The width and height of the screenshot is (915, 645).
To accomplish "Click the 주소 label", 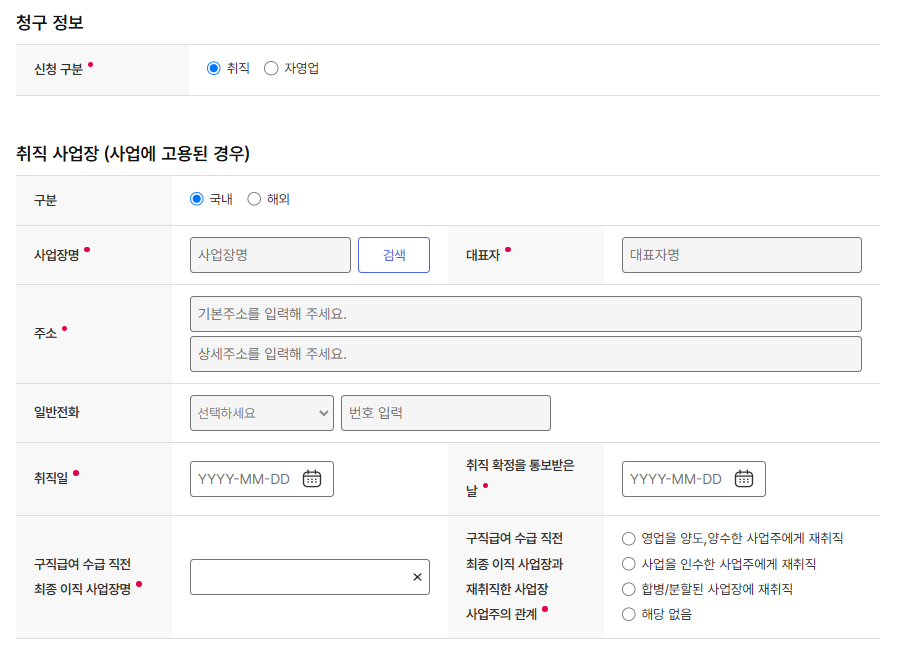I will click(x=46, y=334).
